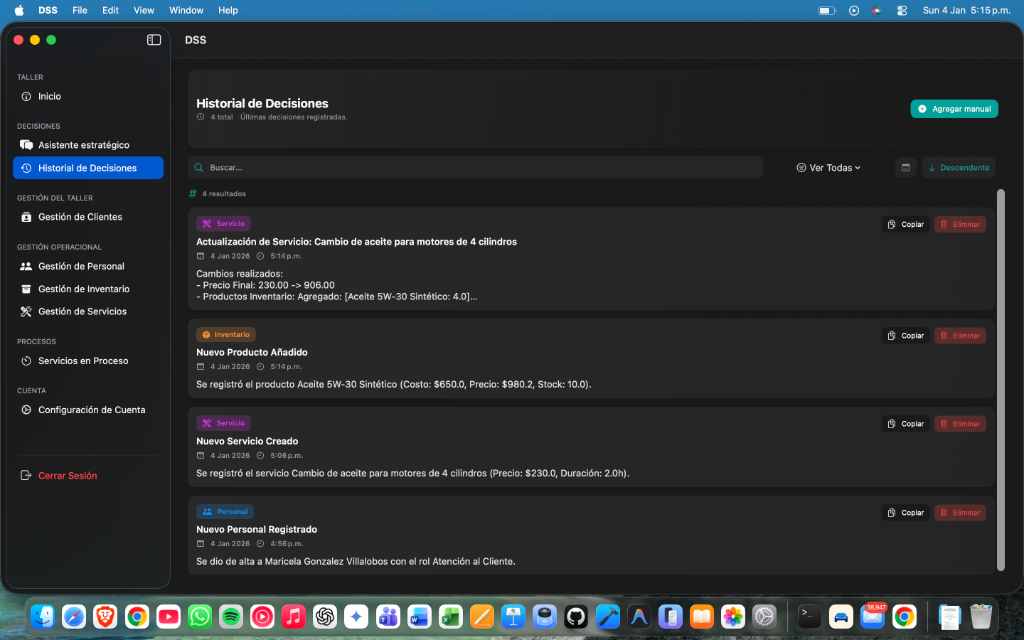This screenshot has width=1024, height=640.
Task: Open Servicios en Proceso
Action: pos(83,361)
